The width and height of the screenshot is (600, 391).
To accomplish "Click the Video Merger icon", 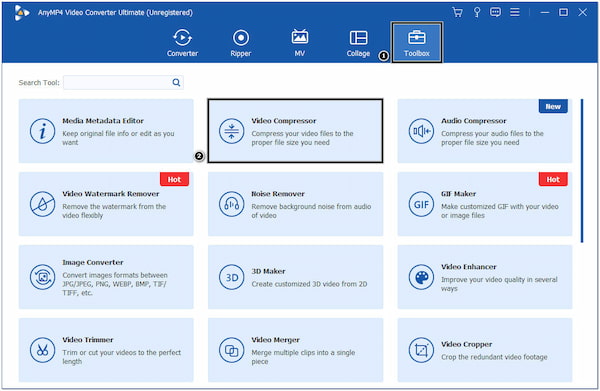I will click(x=232, y=350).
